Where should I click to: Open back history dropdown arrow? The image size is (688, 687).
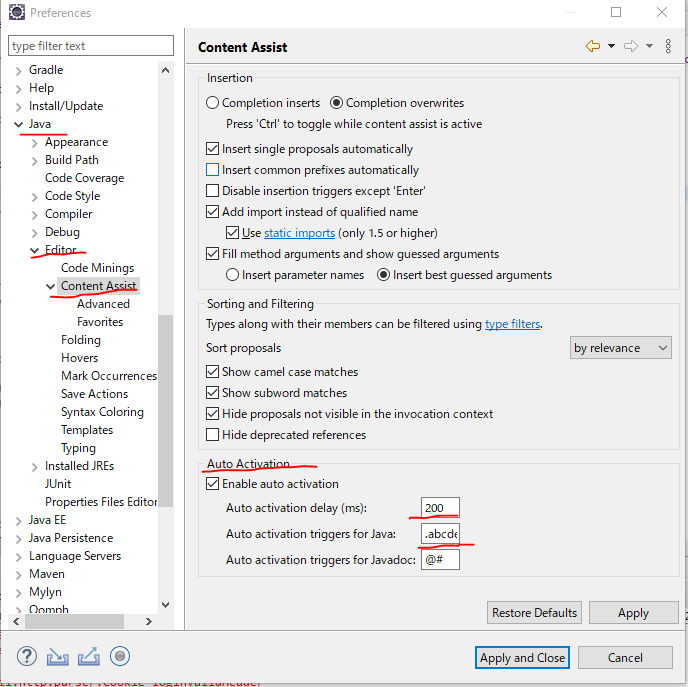611,46
